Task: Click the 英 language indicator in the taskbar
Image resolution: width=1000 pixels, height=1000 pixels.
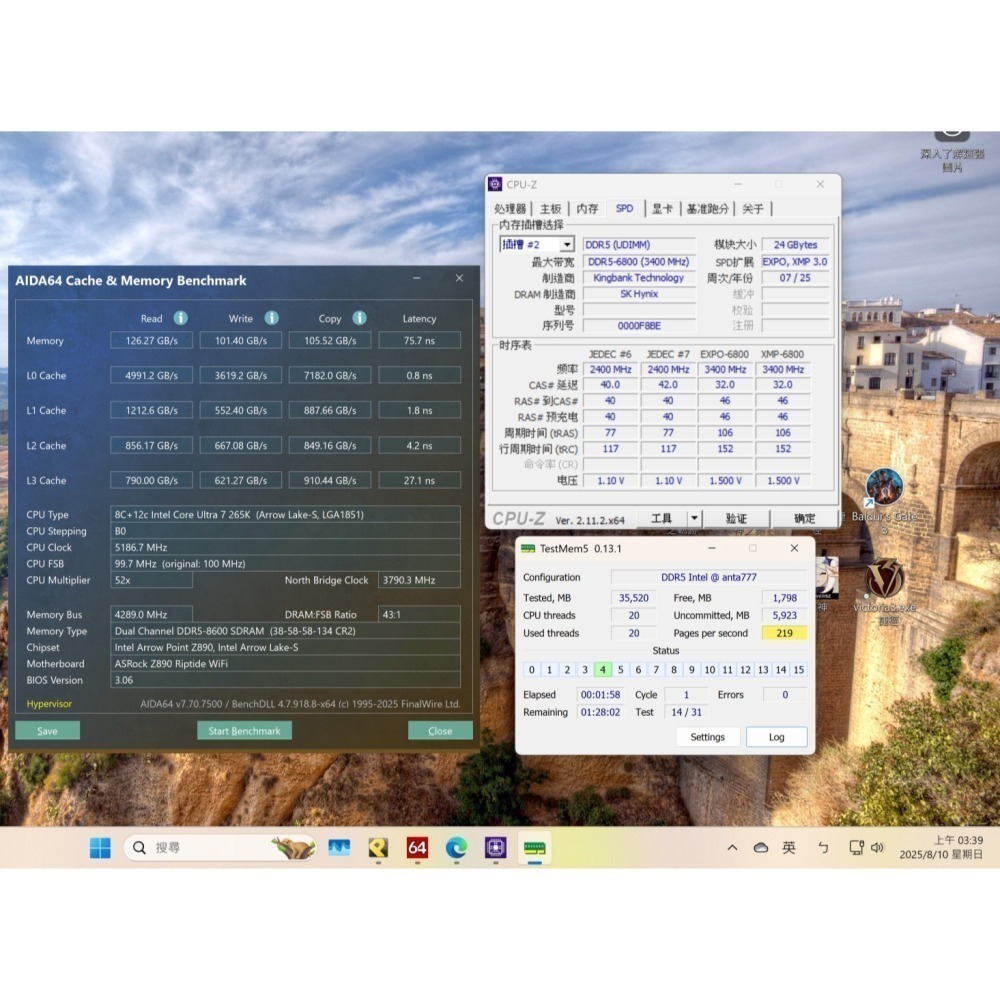Action: point(788,847)
